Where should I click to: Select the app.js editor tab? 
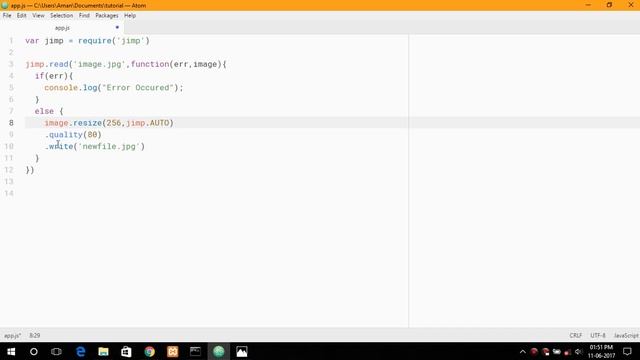pyautogui.click(x=62, y=28)
